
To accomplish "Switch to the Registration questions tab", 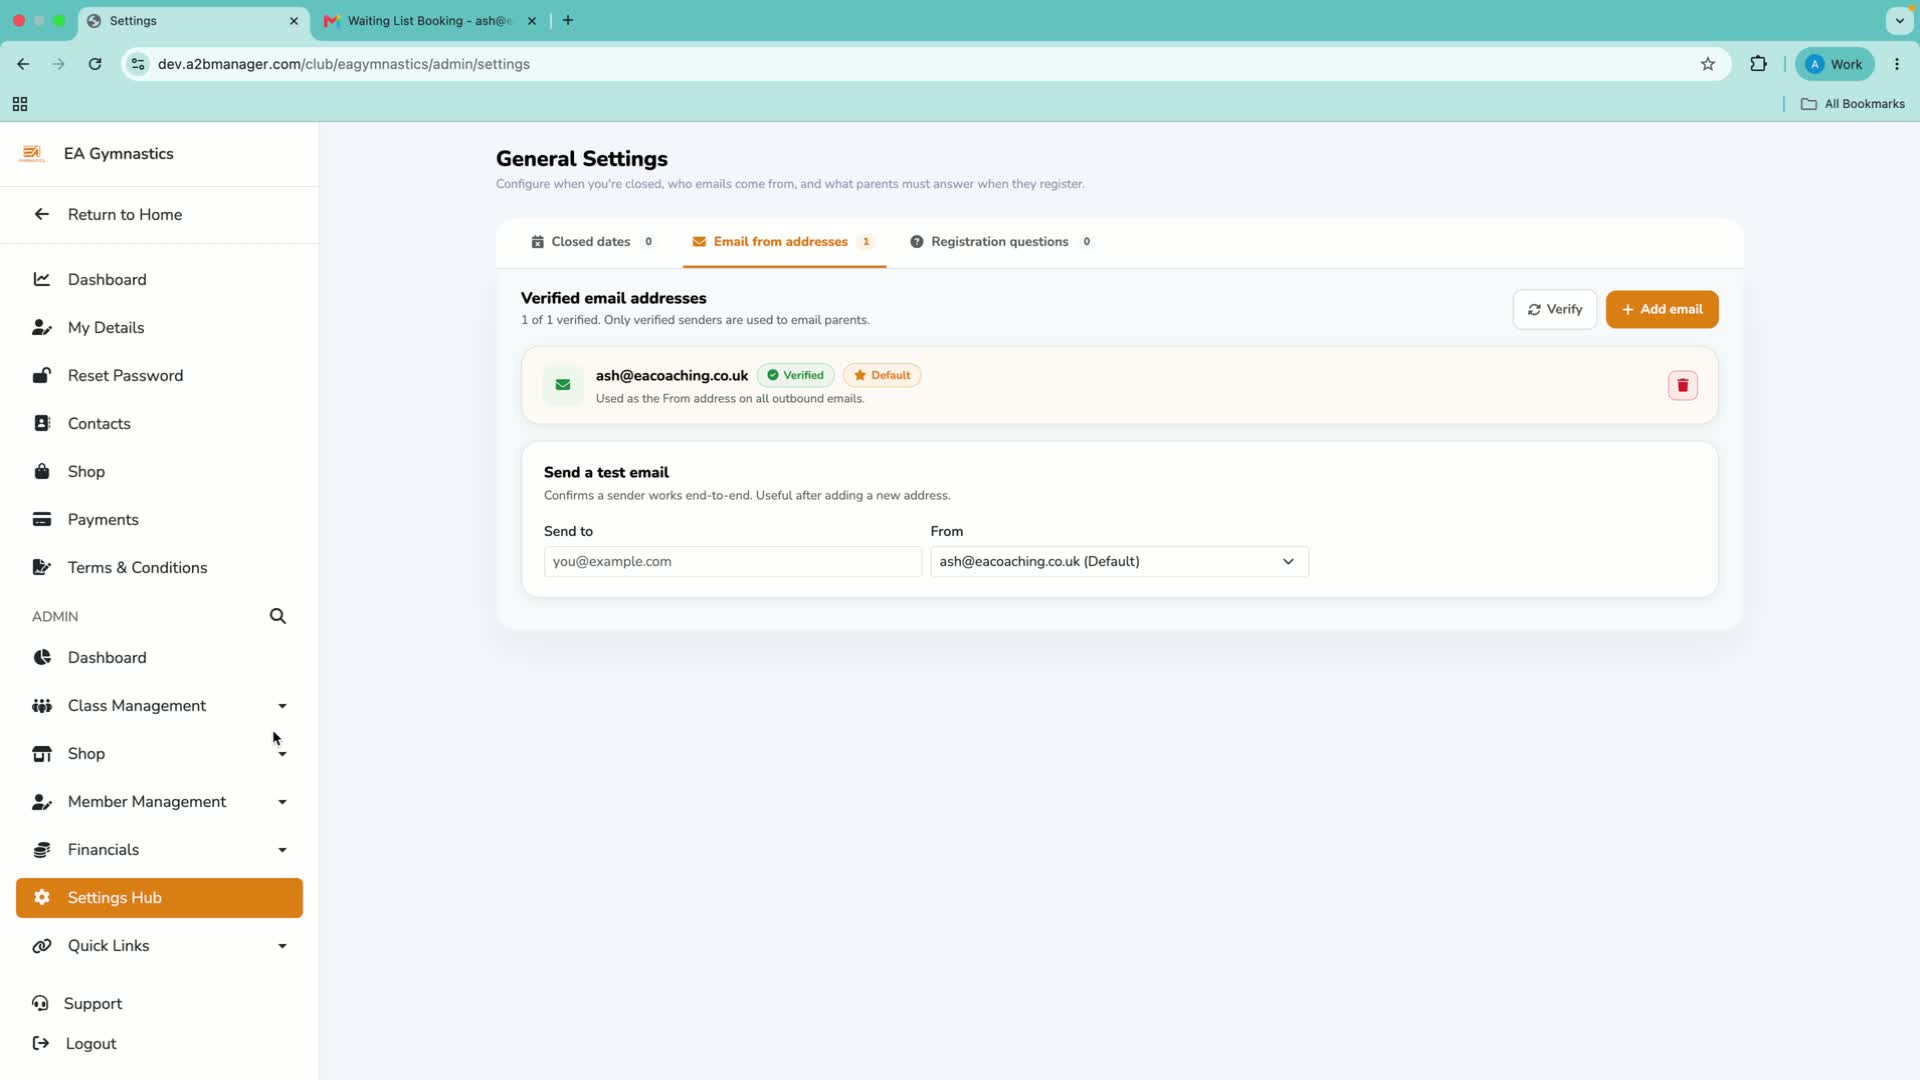I will (1001, 242).
